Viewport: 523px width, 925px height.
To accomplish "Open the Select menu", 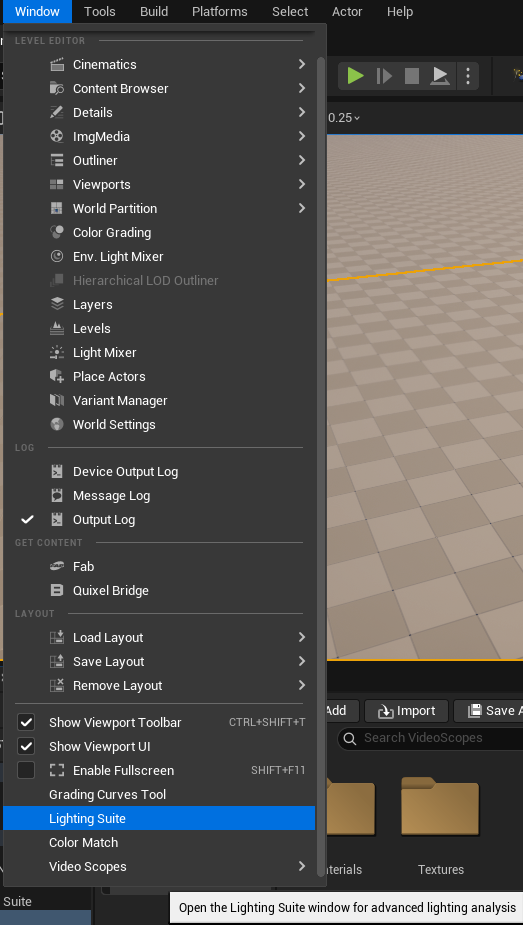I will tap(290, 12).
